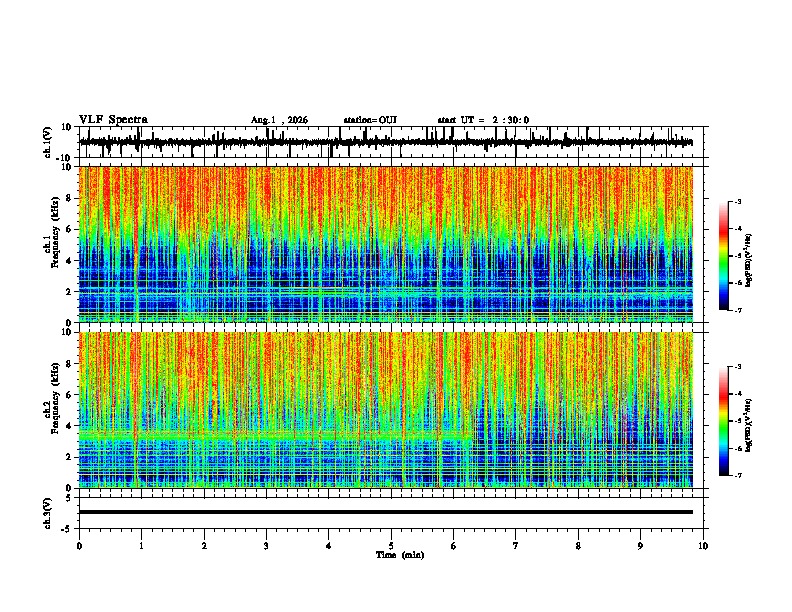
Task: Click the ch.2 frequency spectrogram
Action: 386,410
